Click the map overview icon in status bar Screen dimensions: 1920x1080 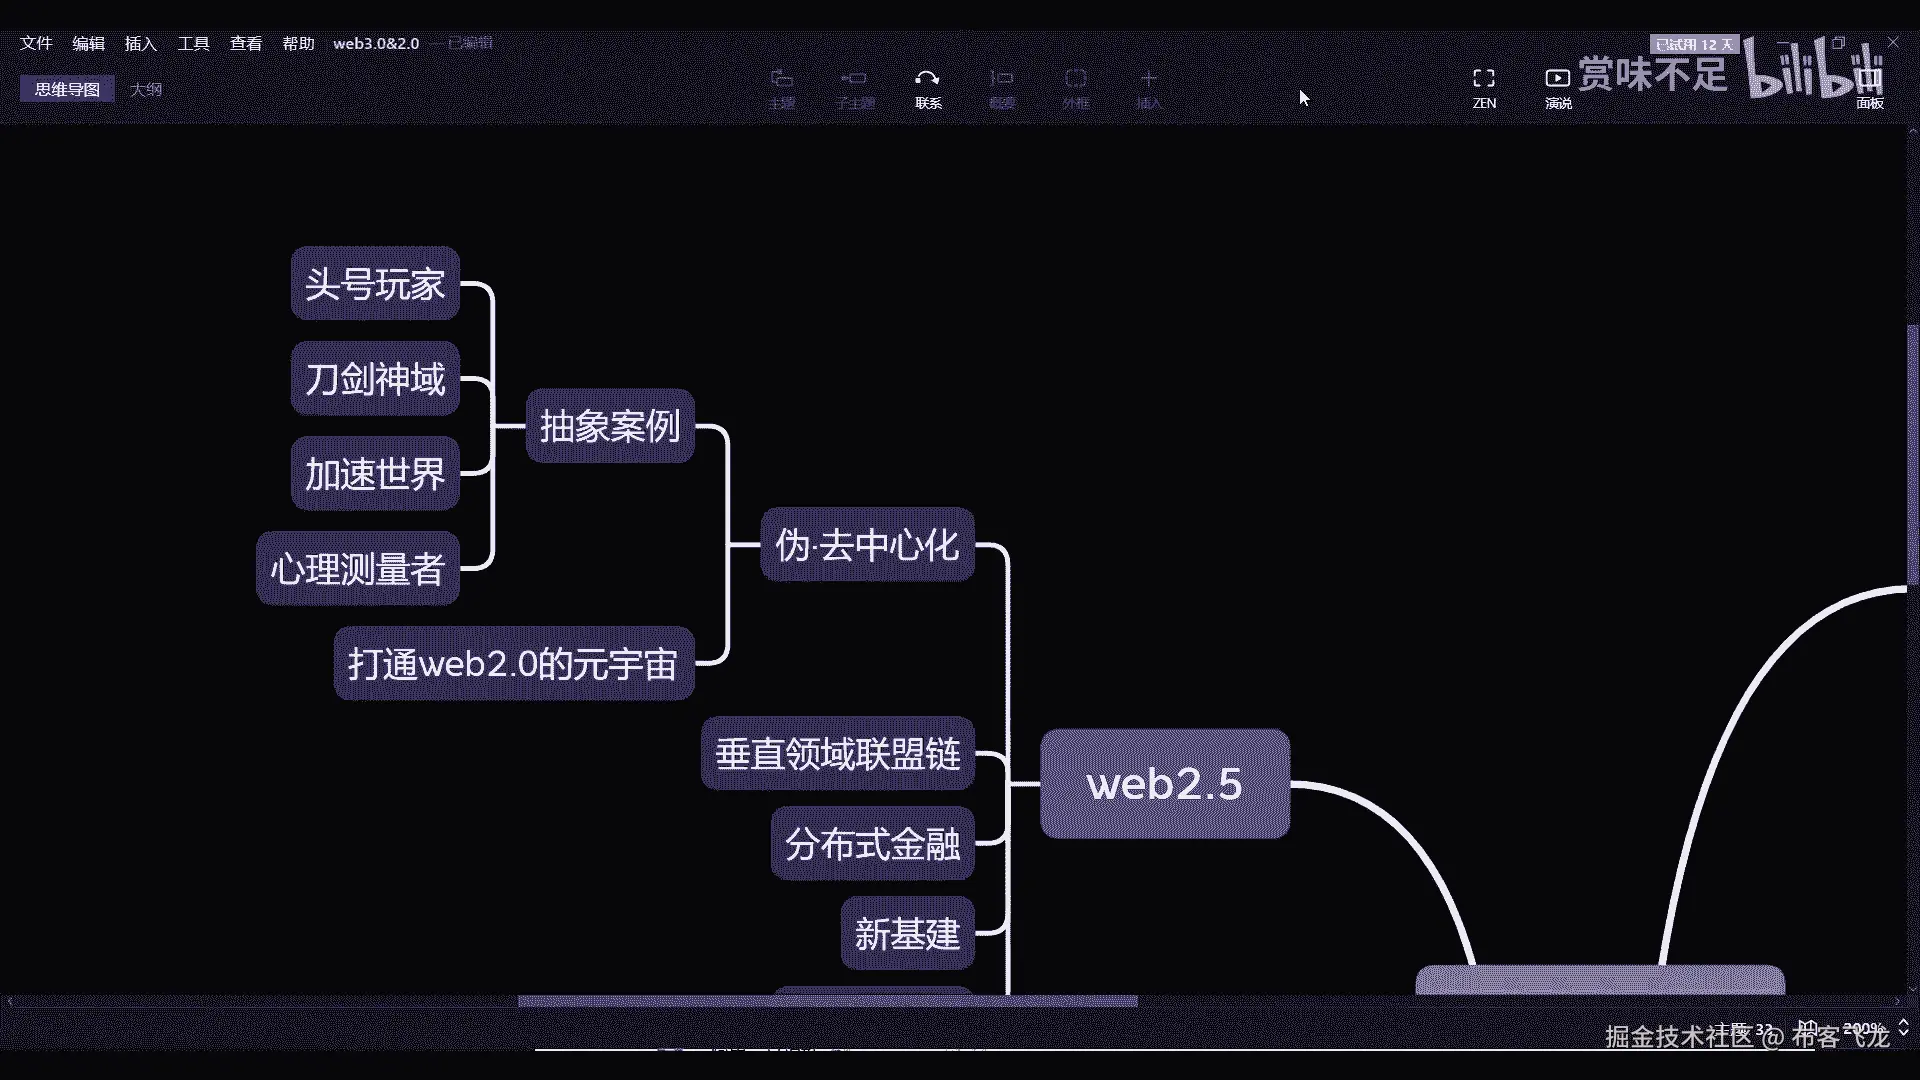(1807, 1027)
